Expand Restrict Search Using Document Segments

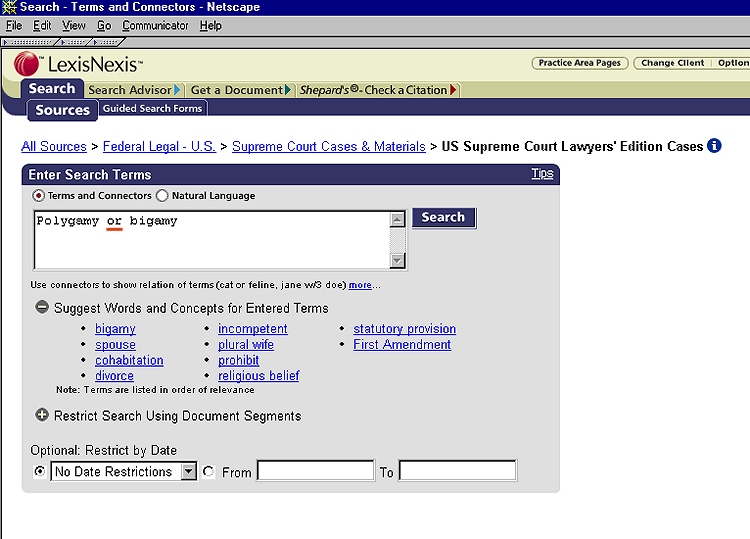point(42,415)
